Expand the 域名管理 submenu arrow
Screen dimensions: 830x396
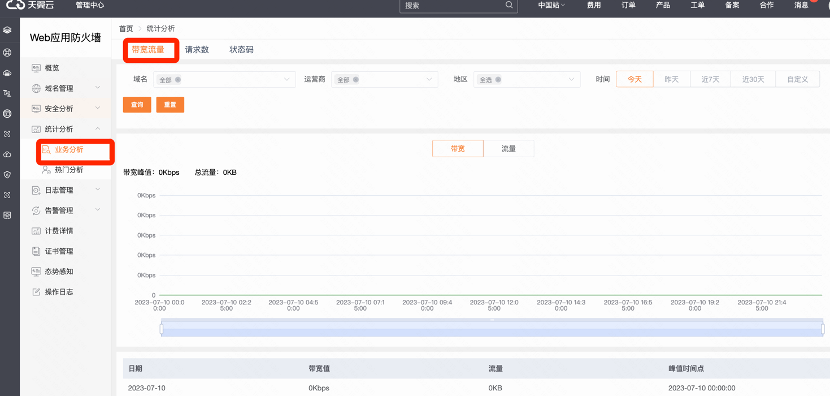(98, 87)
